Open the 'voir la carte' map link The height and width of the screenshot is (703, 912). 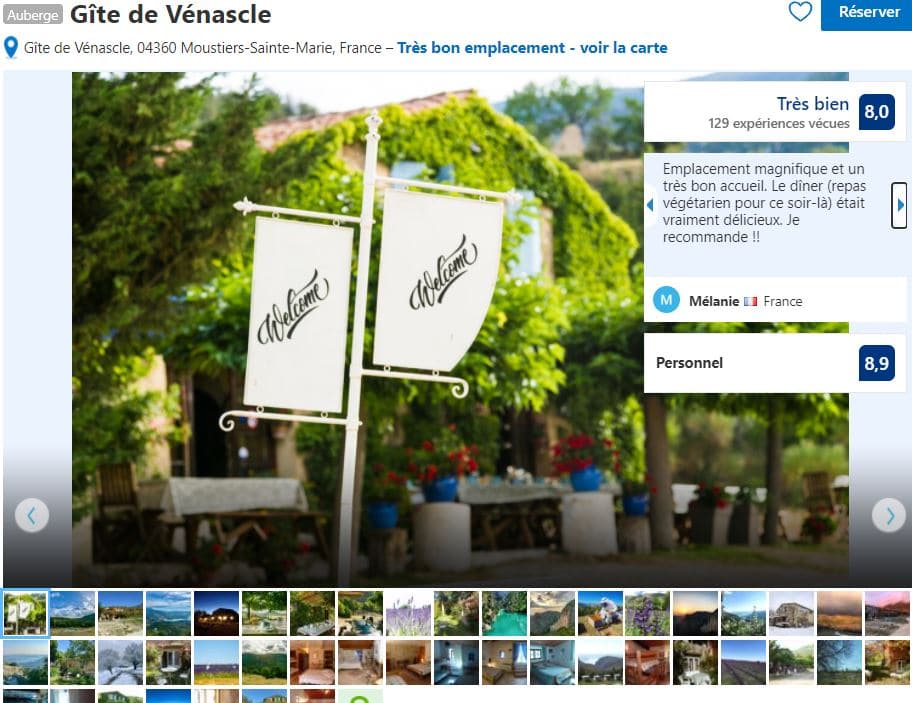pos(624,48)
